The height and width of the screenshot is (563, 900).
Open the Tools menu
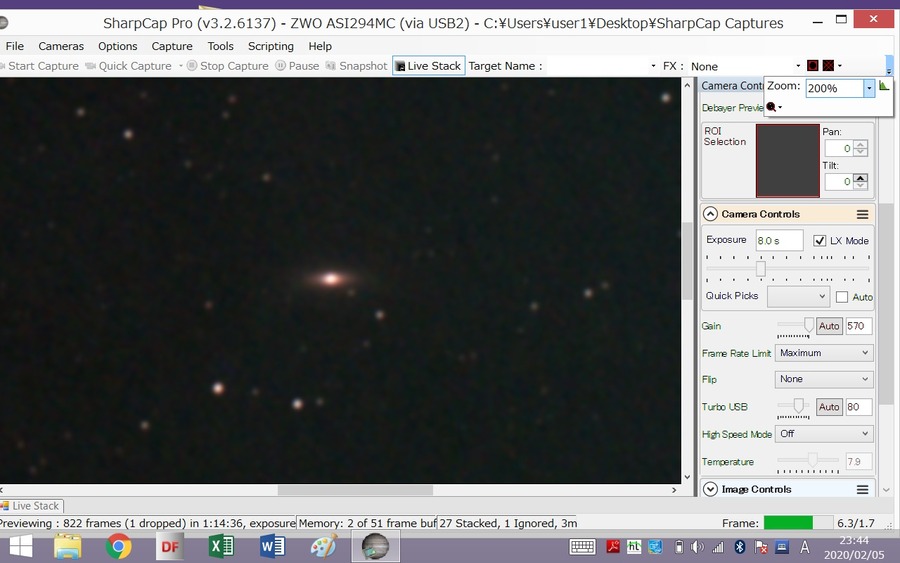pyautogui.click(x=220, y=46)
